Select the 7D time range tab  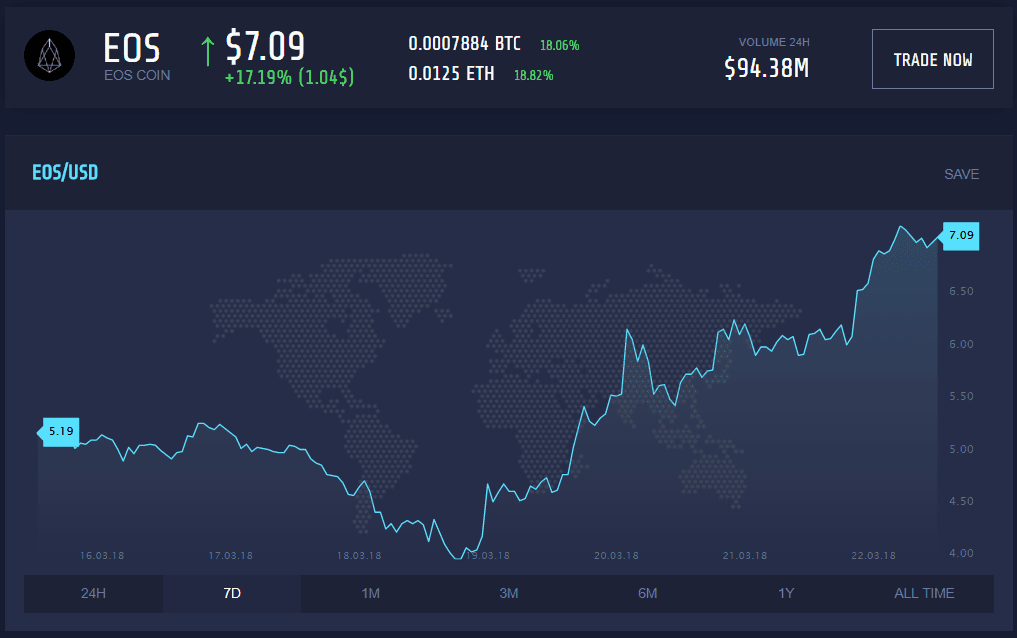point(232,593)
